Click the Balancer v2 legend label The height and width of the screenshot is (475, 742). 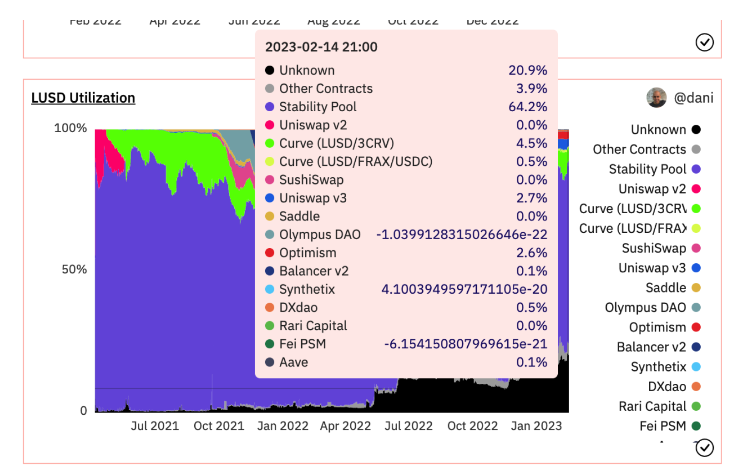651,347
